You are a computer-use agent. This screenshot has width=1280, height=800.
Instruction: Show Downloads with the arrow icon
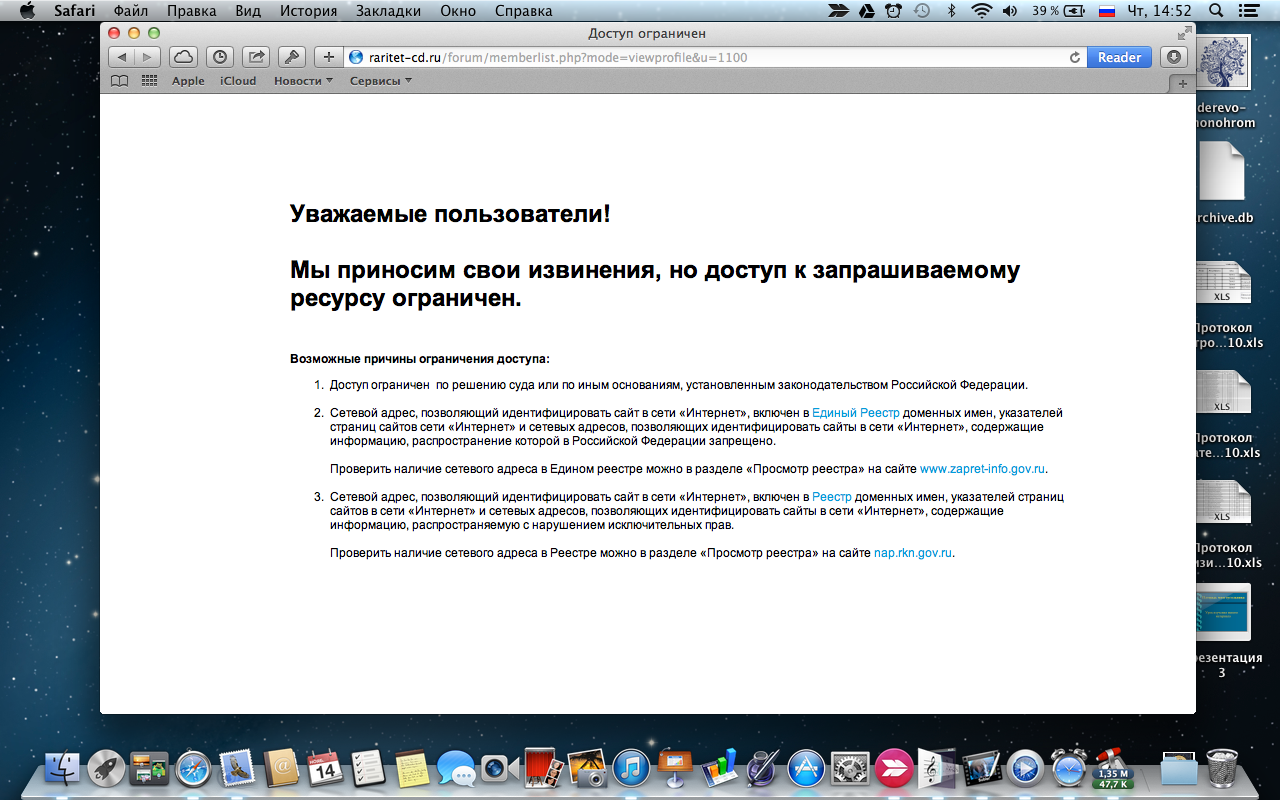pyautogui.click(x=1173, y=57)
